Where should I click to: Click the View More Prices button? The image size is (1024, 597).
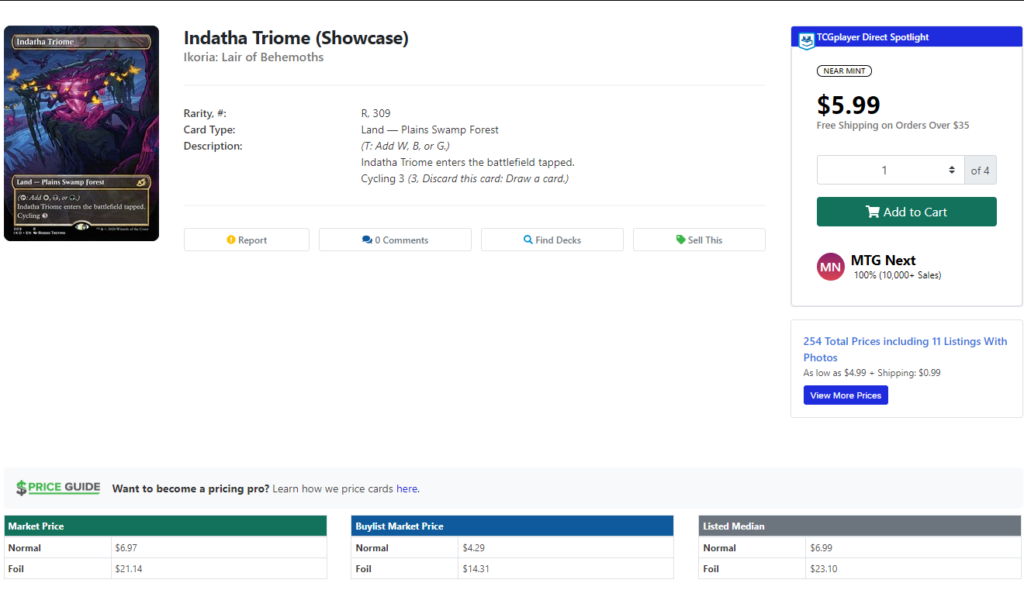tap(846, 395)
